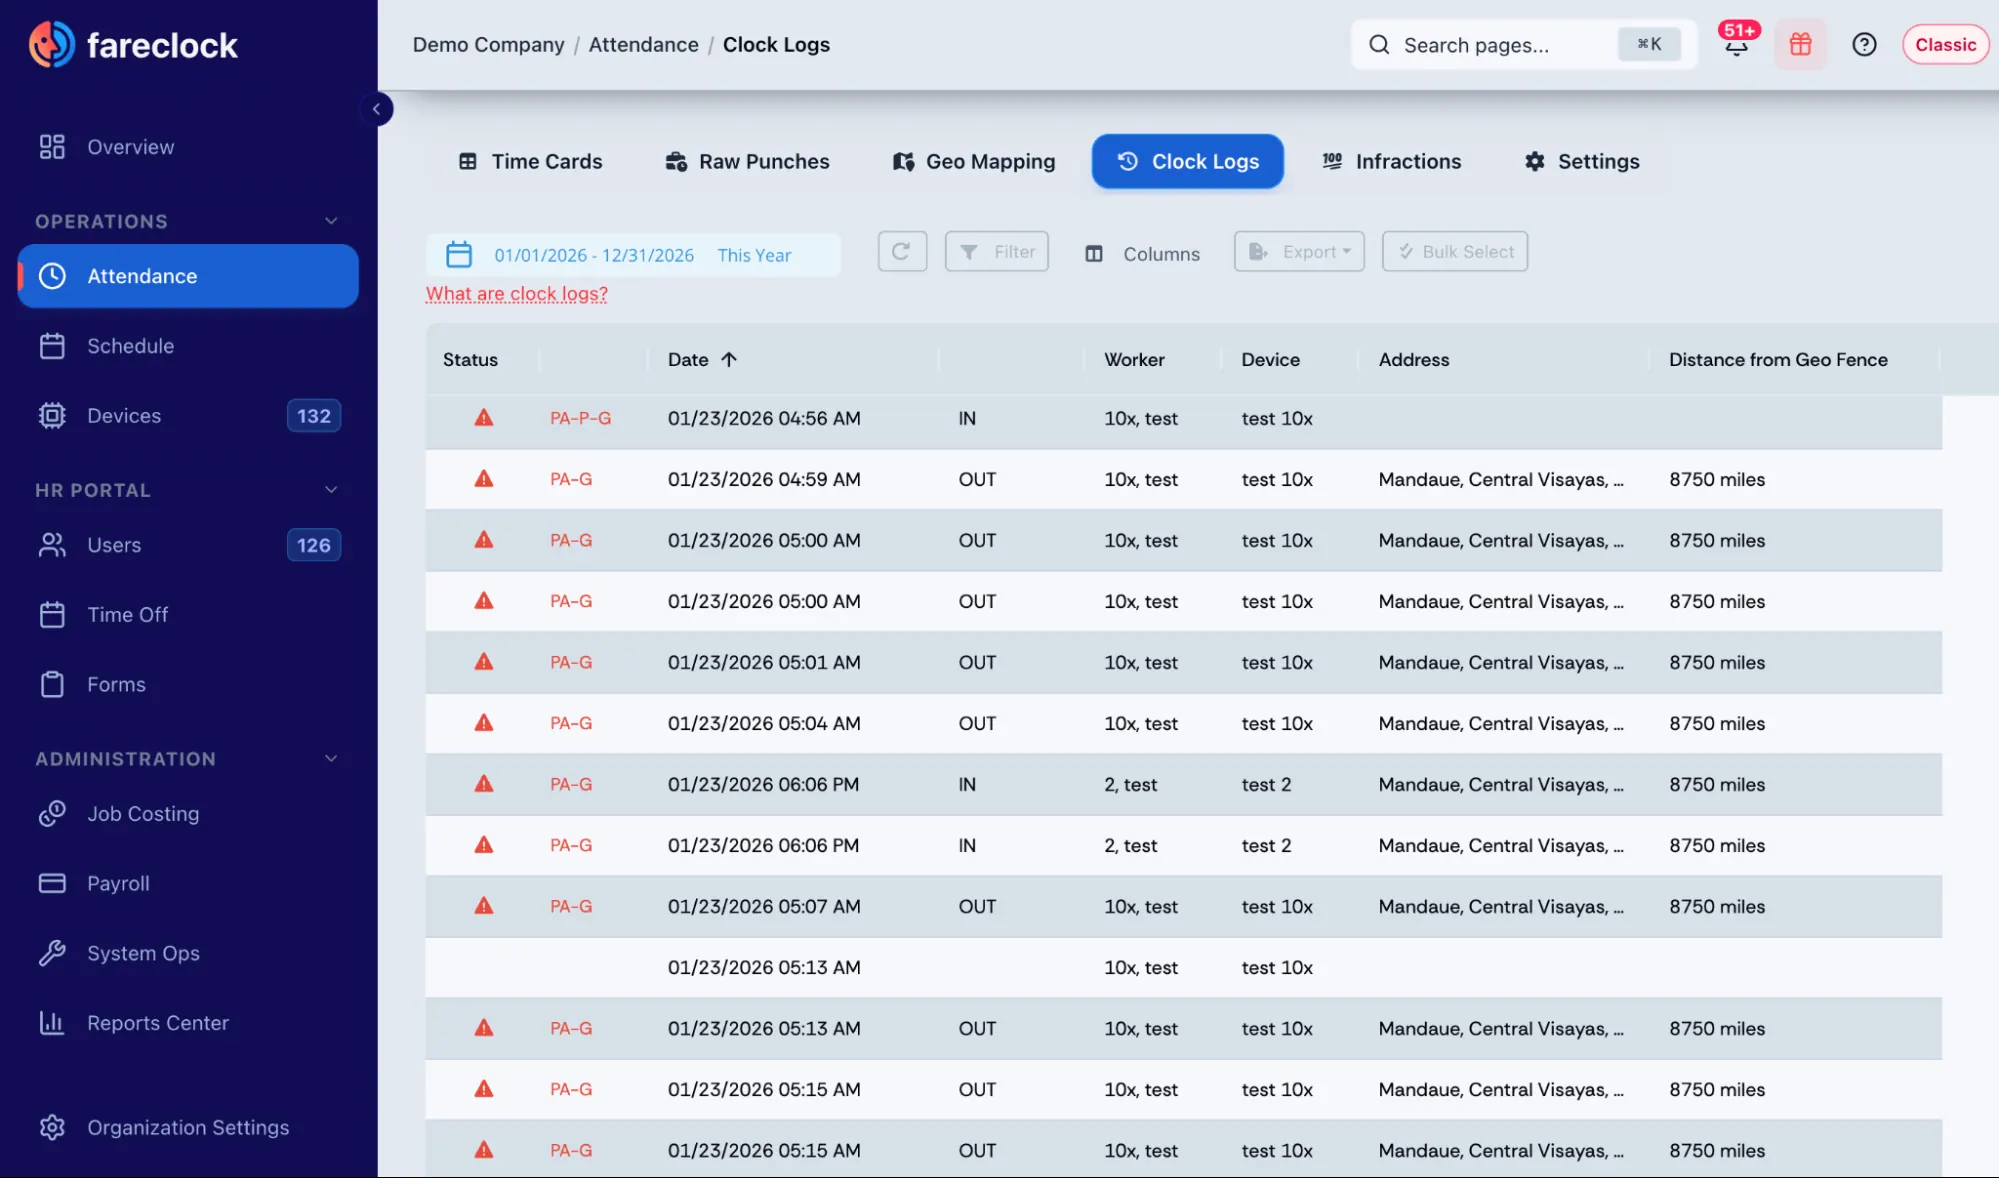
Task: Open the Export dropdown
Action: pyautogui.click(x=1299, y=251)
